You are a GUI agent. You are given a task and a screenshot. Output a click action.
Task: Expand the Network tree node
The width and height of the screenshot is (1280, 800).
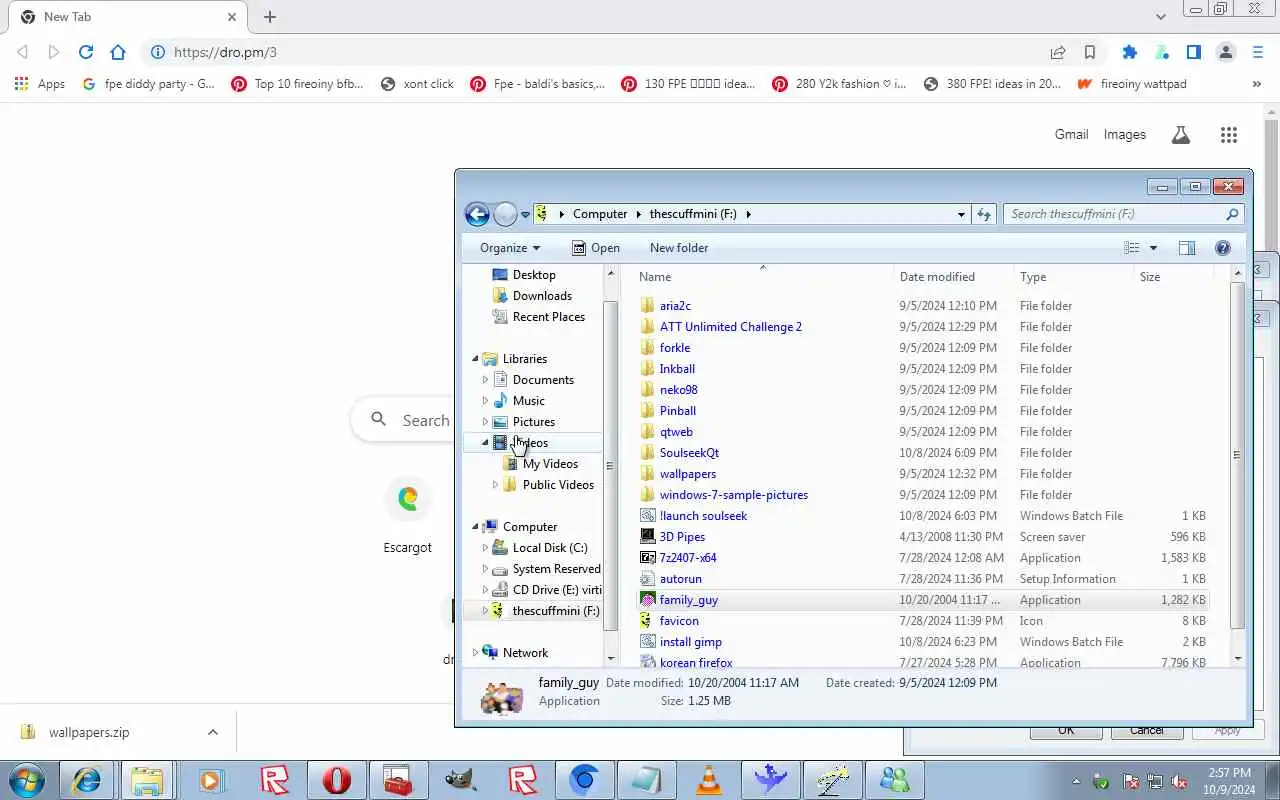click(x=476, y=653)
